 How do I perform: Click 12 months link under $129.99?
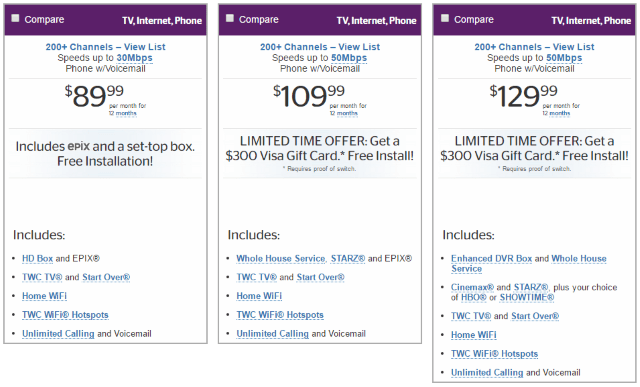(x=556, y=113)
